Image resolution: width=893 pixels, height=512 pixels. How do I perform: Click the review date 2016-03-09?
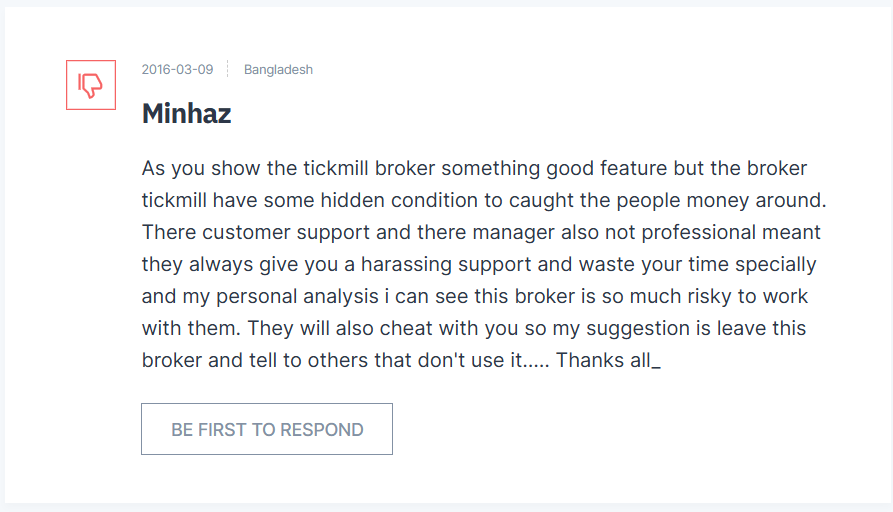click(x=177, y=69)
